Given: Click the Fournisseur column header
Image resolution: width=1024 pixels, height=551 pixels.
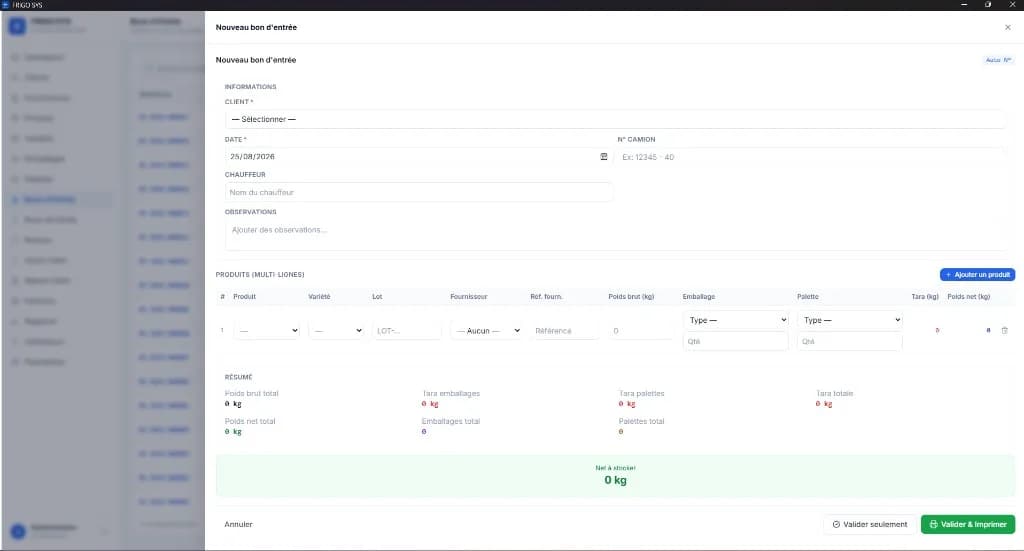Looking at the screenshot, I should pyautogui.click(x=469, y=296).
